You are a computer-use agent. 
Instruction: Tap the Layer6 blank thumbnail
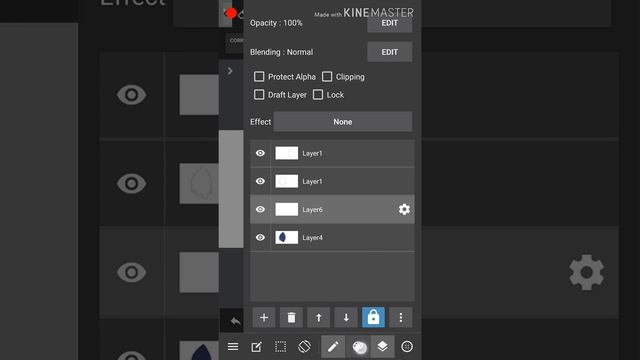[287, 209]
